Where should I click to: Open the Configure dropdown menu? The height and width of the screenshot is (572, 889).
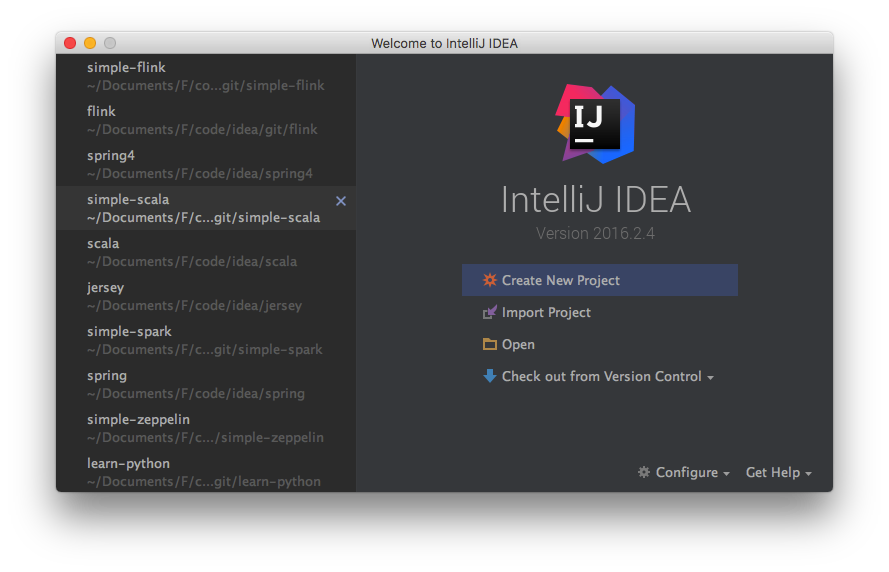pyautogui.click(x=687, y=473)
